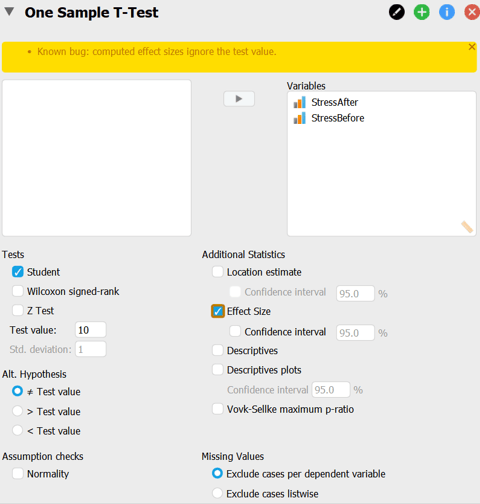This screenshot has width=480, height=504.
Task: Open the blue info help icon
Action: 447,12
